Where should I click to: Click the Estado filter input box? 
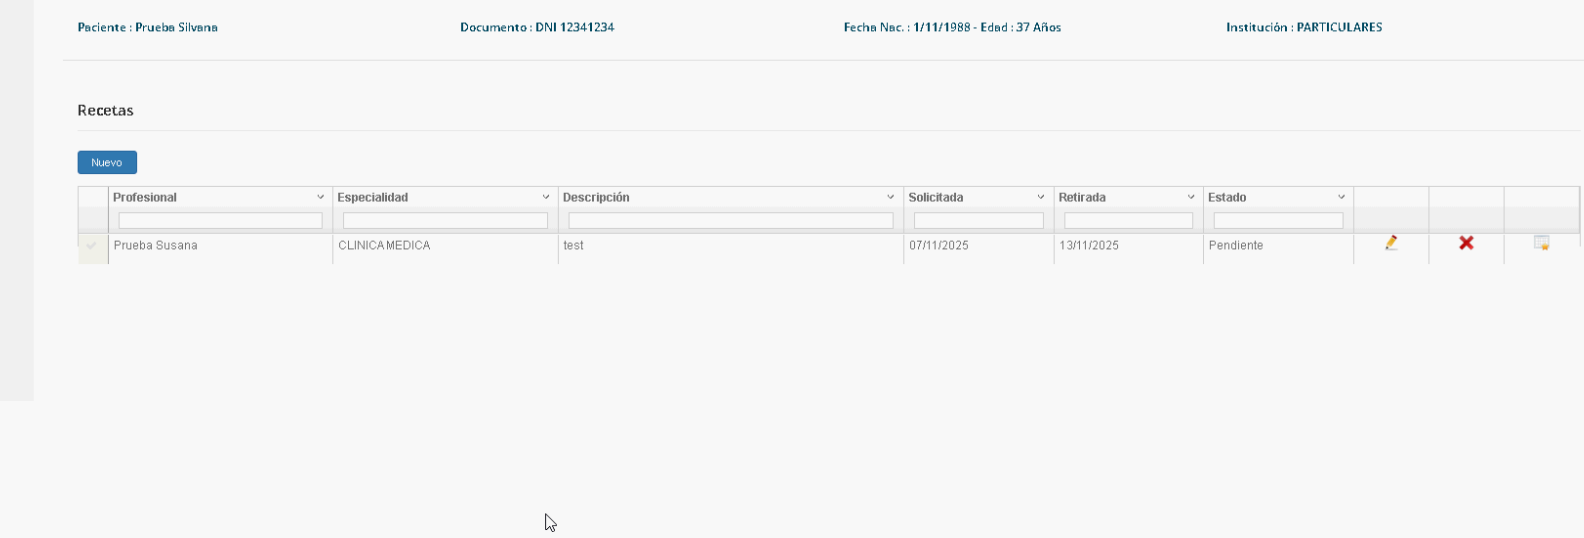pyautogui.click(x=1278, y=221)
